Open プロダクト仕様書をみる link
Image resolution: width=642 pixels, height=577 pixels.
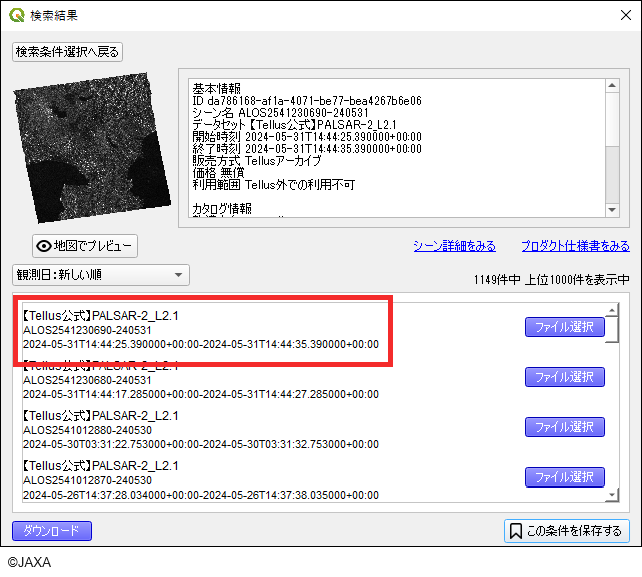pos(575,246)
